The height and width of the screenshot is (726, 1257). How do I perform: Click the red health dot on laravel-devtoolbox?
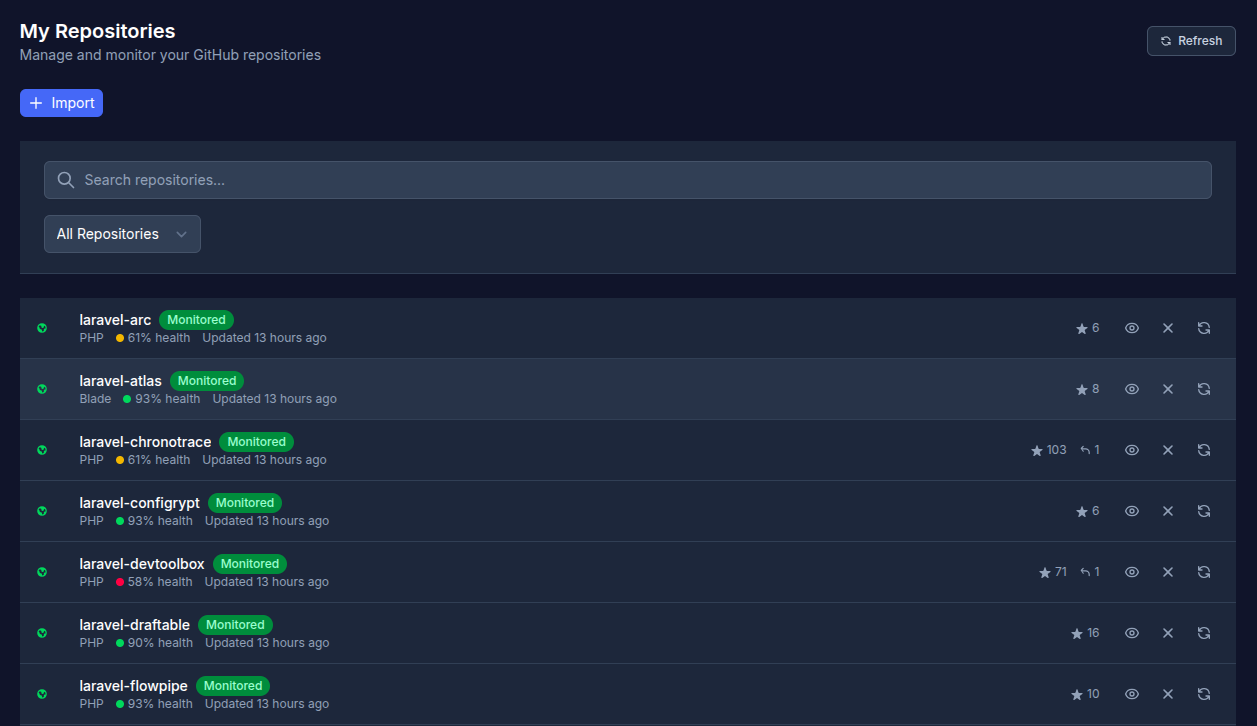[x=120, y=582]
